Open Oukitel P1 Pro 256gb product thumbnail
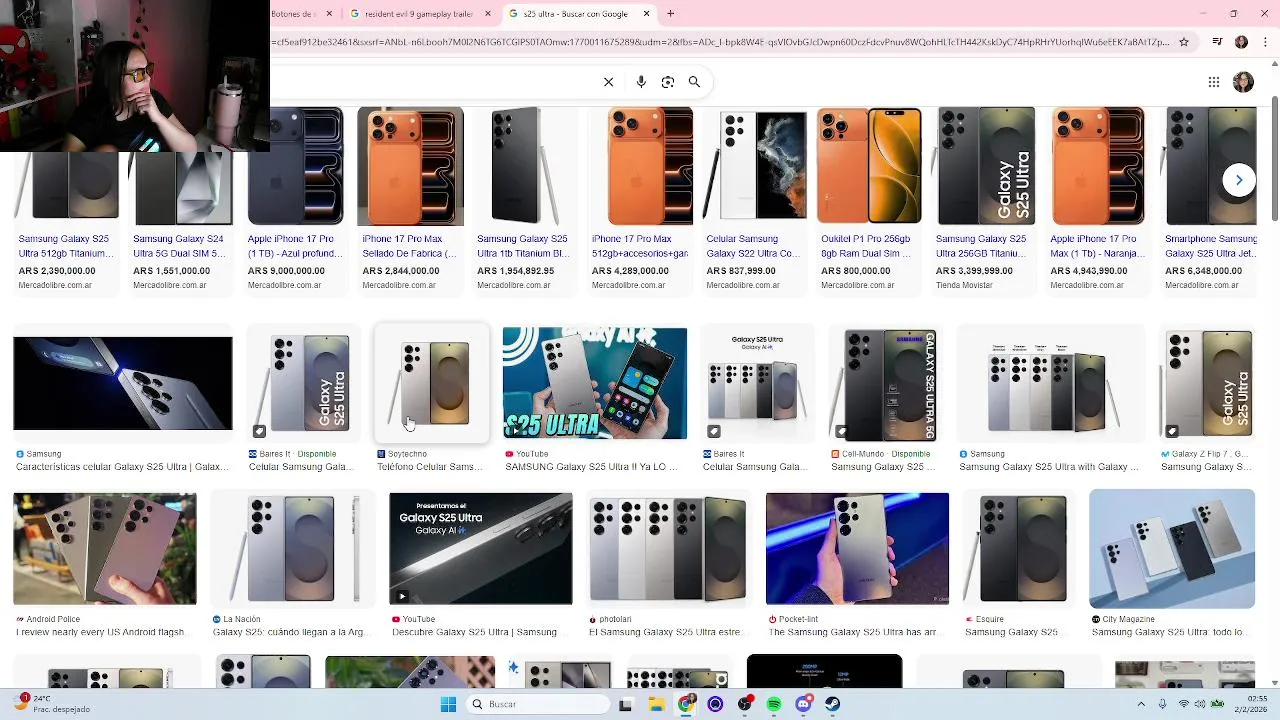This screenshot has height=720, width=1280. [x=869, y=166]
